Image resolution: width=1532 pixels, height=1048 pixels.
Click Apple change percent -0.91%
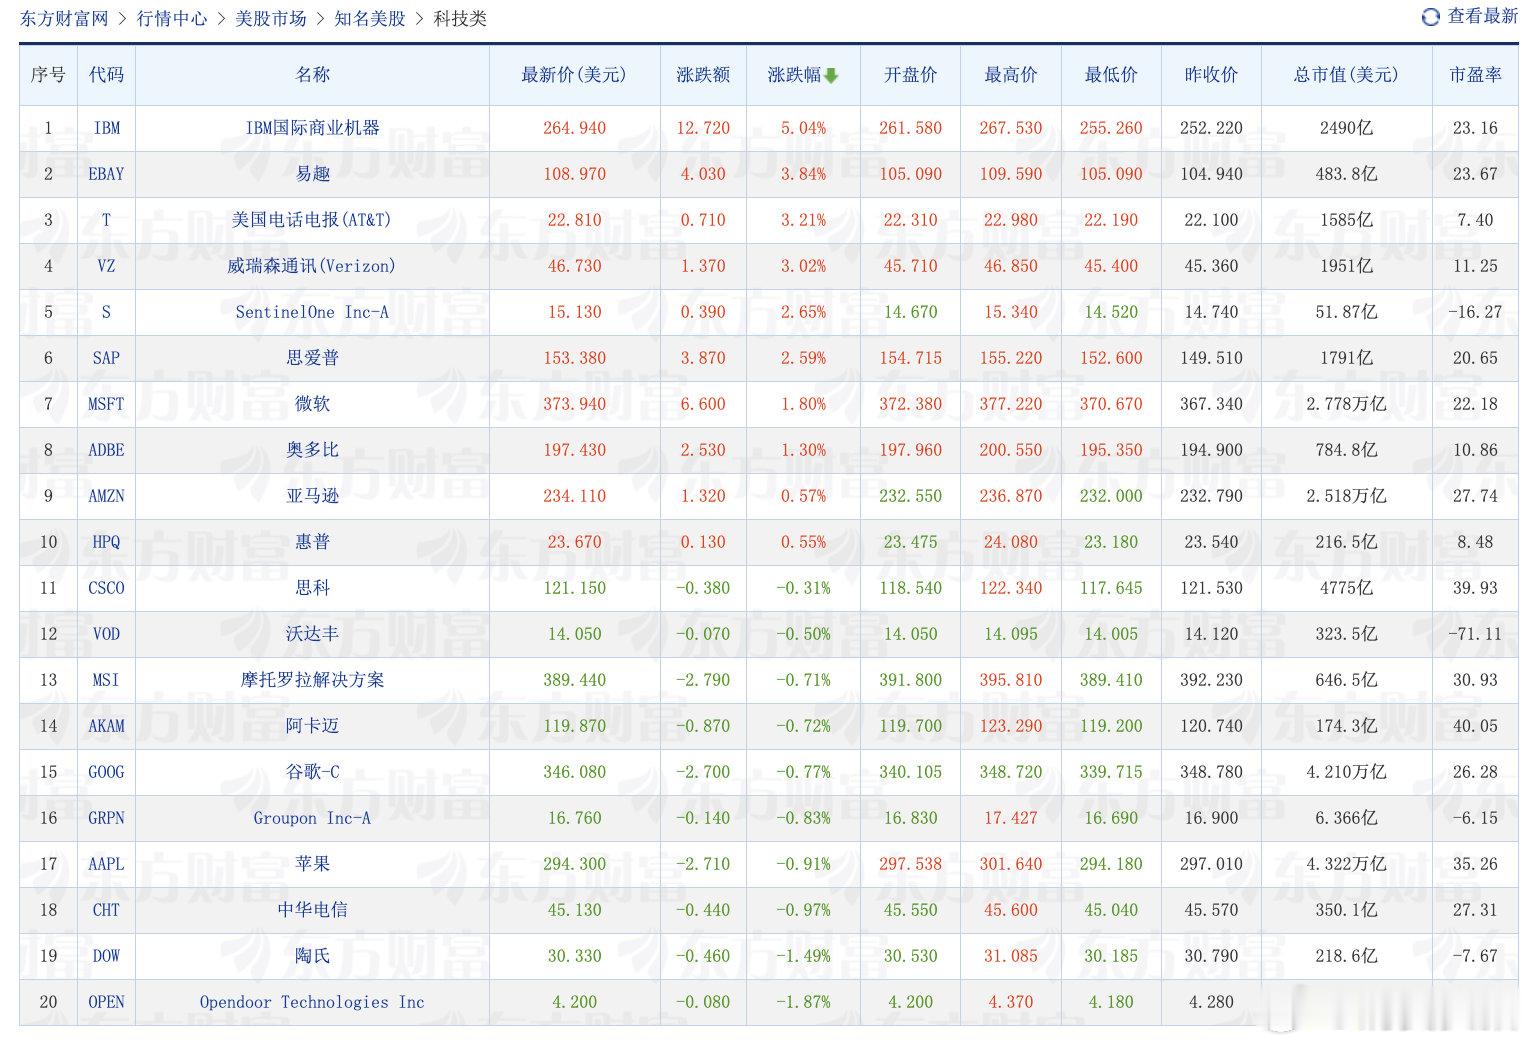[803, 864]
